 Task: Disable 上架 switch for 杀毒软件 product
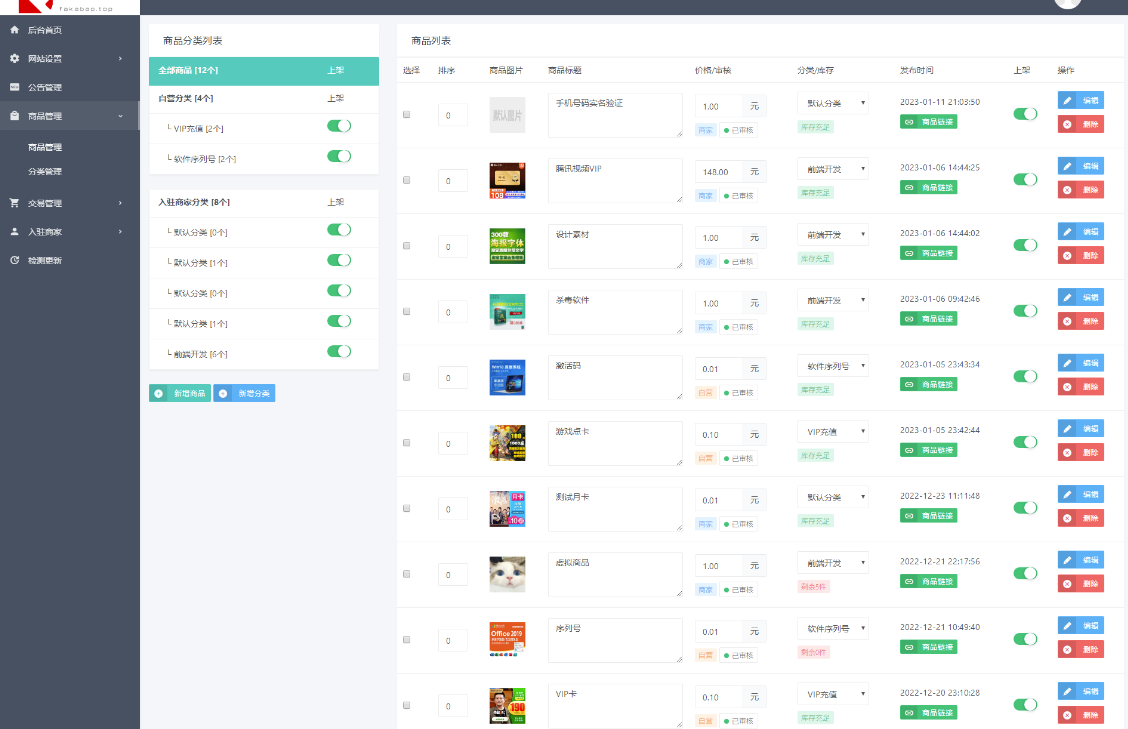tap(1025, 311)
